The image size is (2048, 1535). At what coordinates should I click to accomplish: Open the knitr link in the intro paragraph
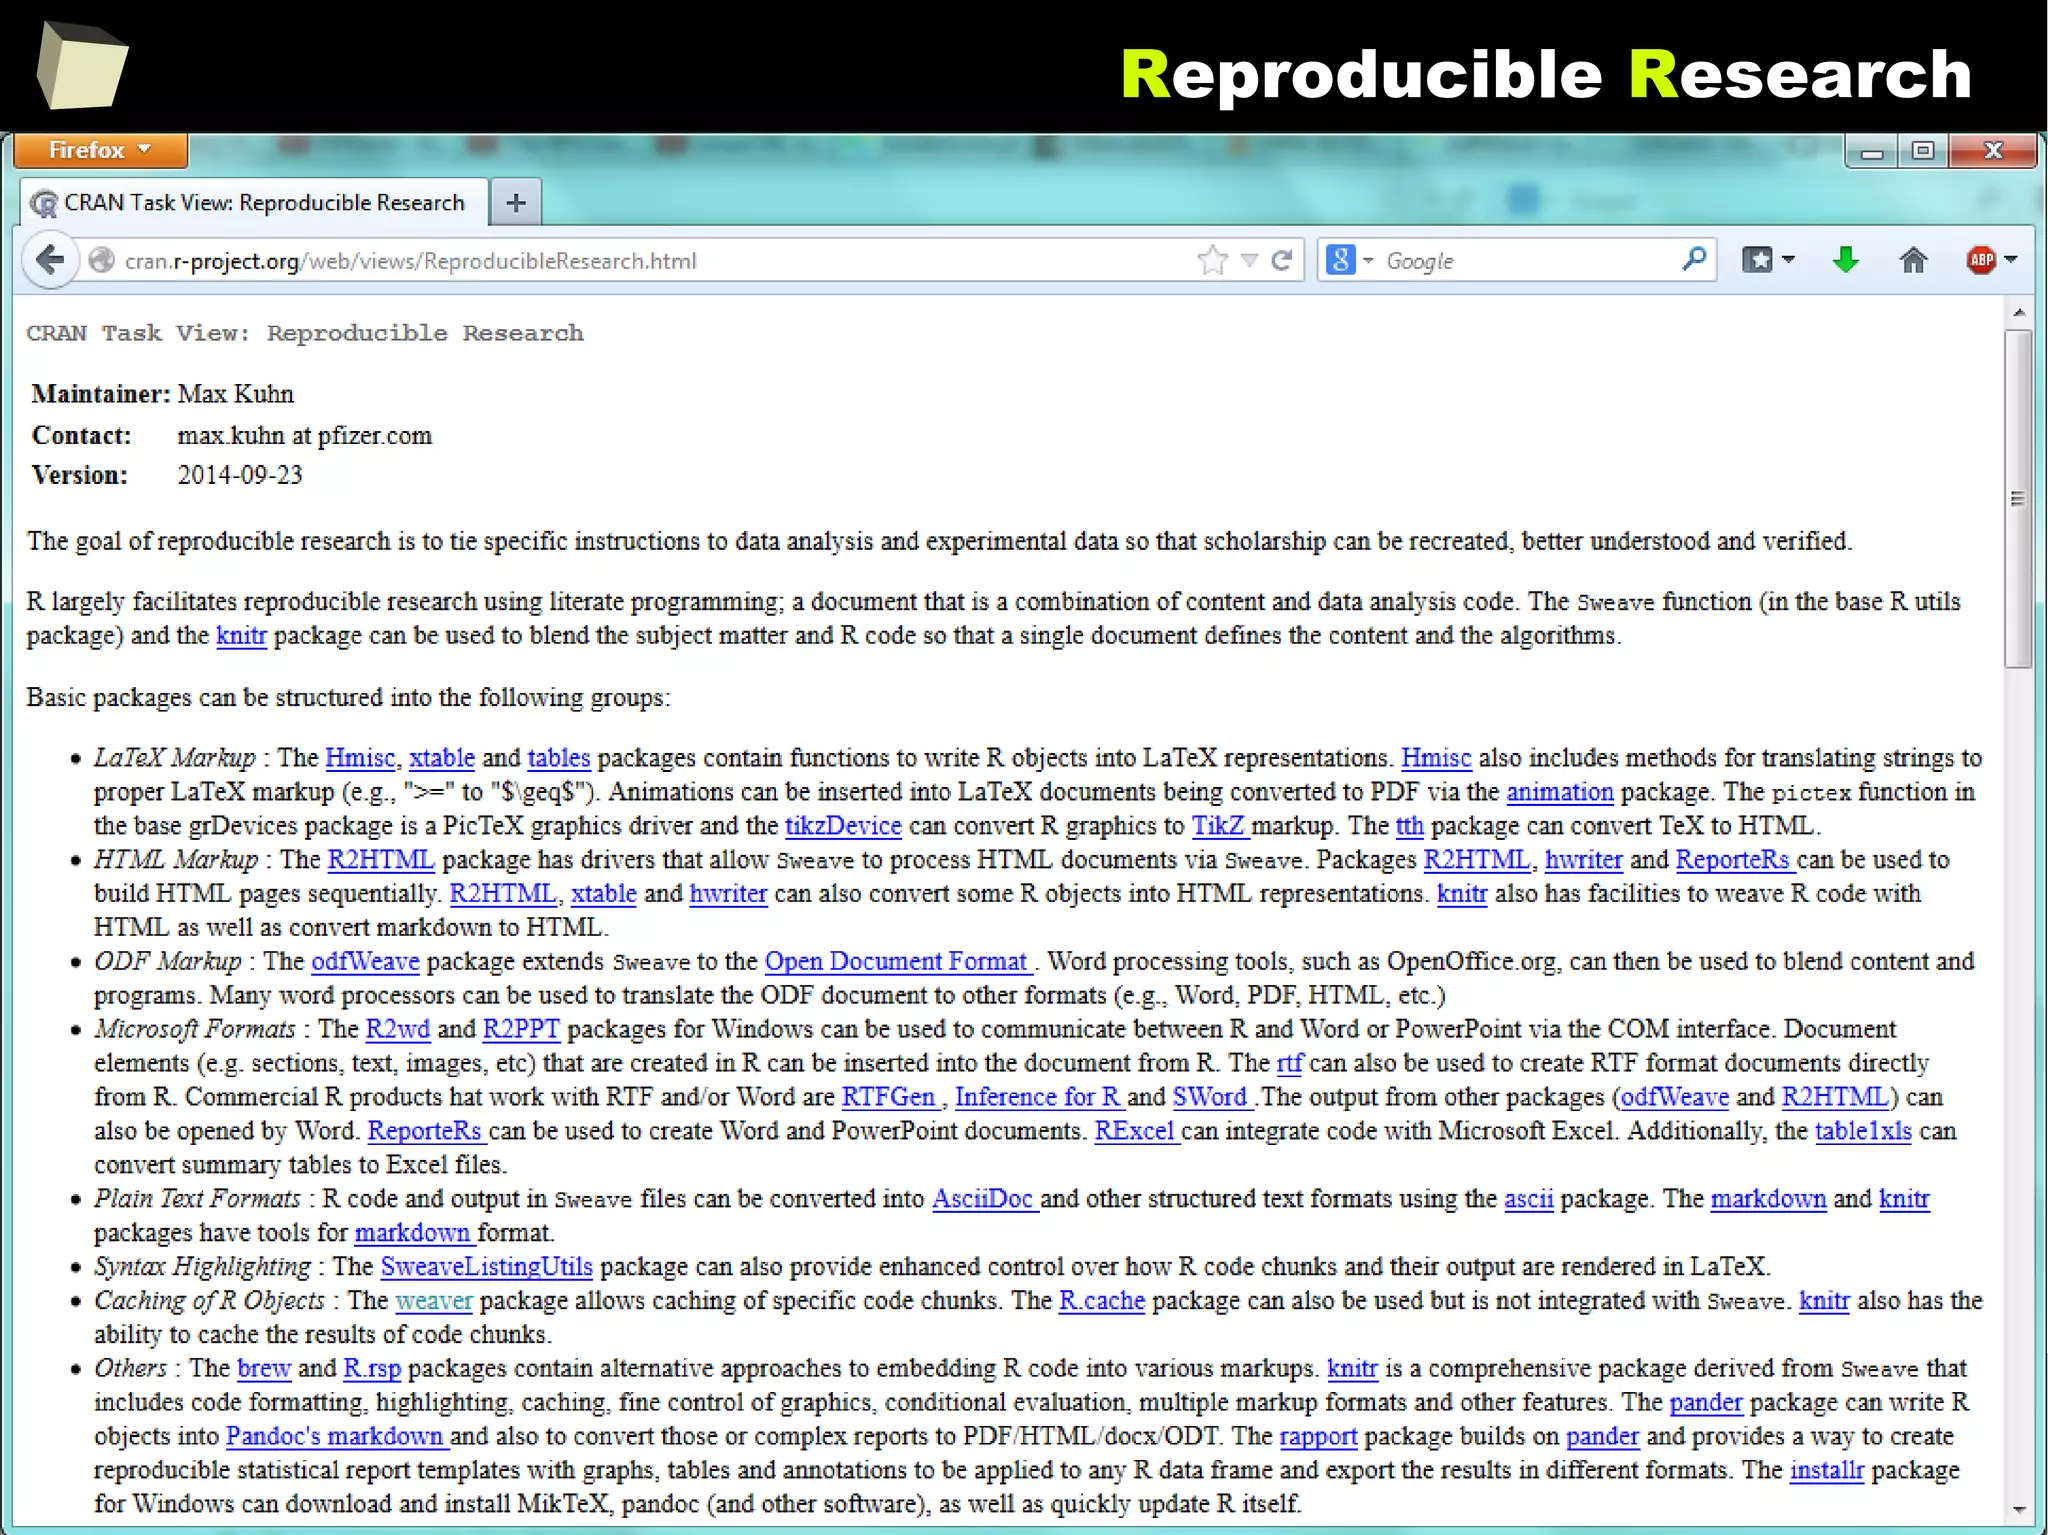[241, 636]
